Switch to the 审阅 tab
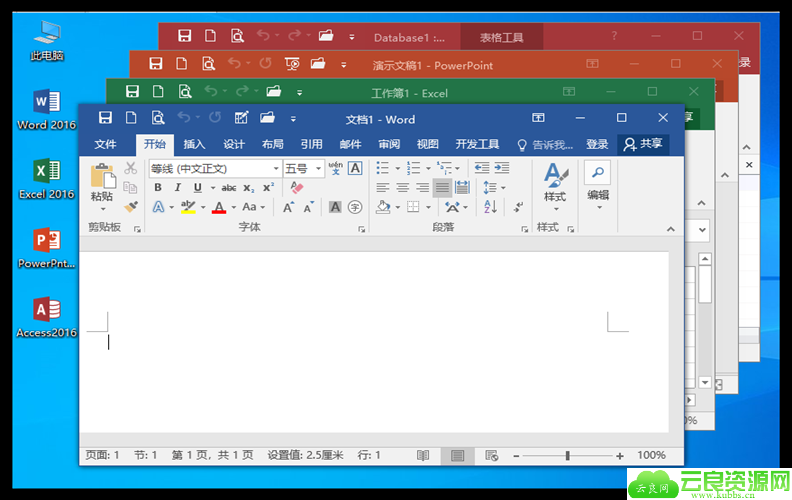Screen dimensions: 792x500 pyautogui.click(x=389, y=144)
